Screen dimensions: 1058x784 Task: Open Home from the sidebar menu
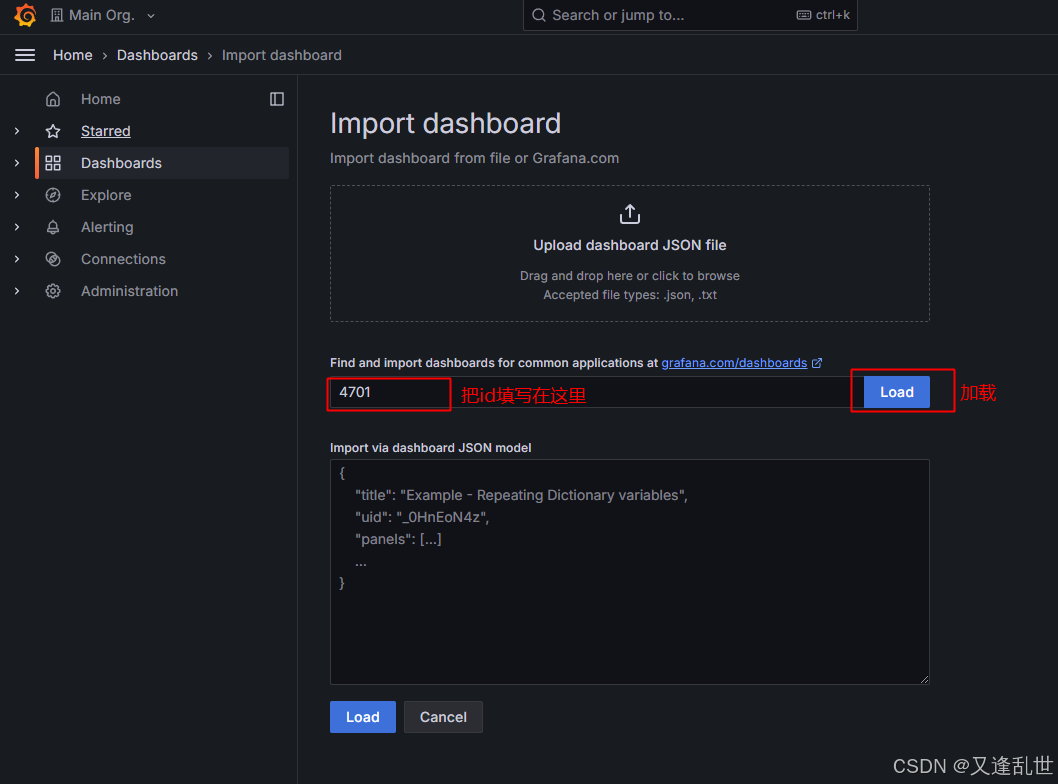click(x=101, y=99)
